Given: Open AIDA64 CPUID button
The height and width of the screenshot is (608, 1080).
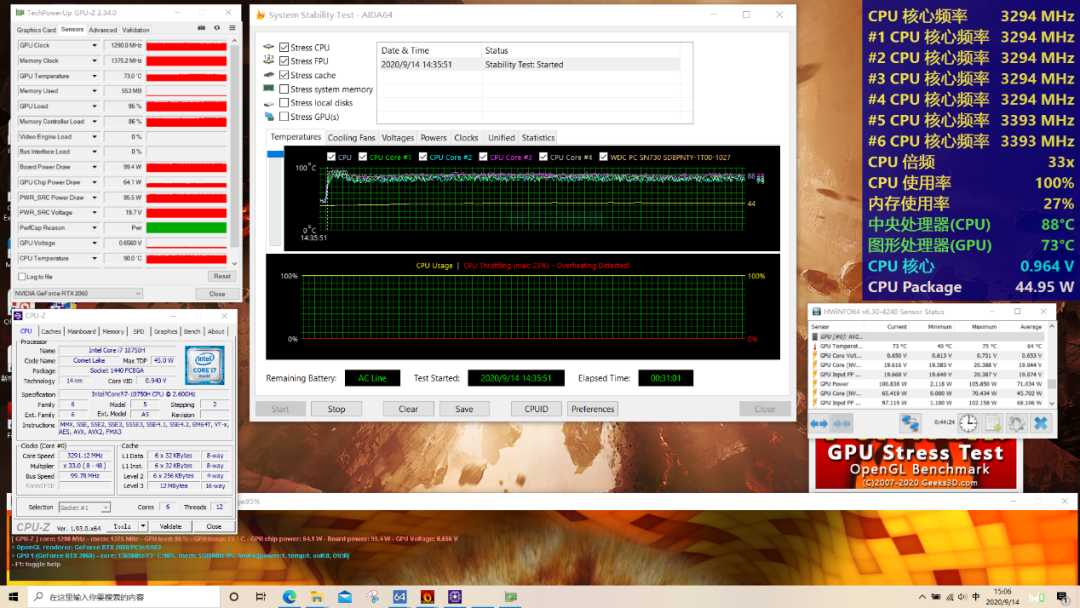Looking at the screenshot, I should point(536,409).
